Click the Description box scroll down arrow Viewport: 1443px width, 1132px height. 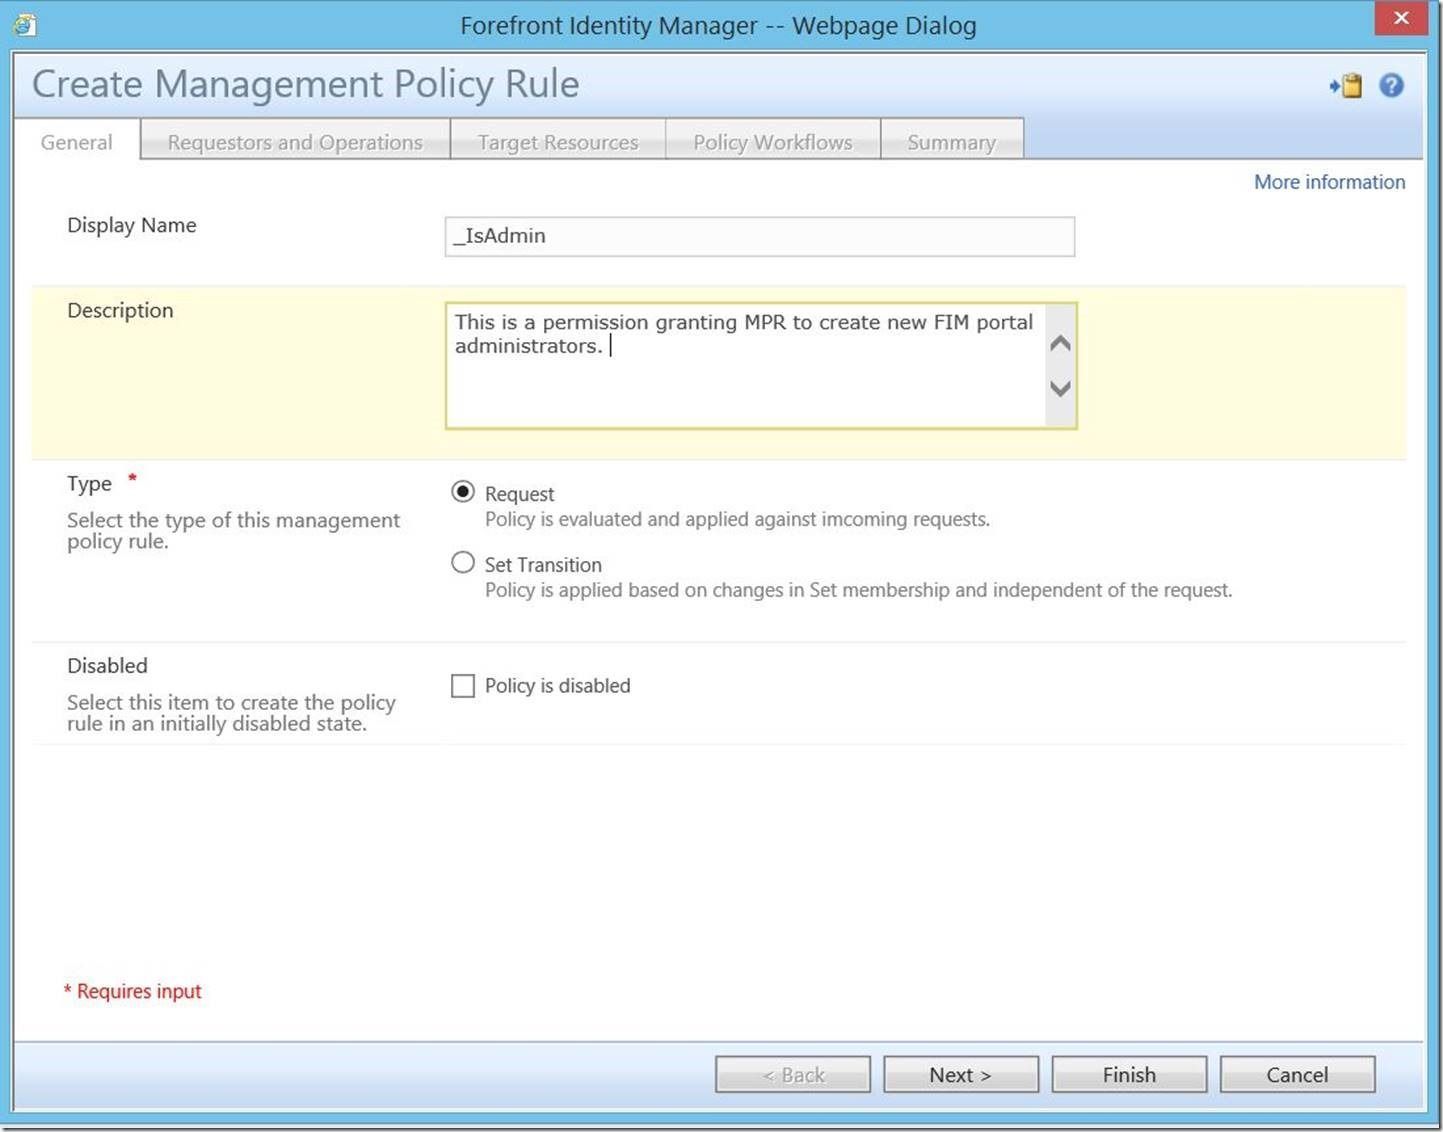pos(1060,388)
